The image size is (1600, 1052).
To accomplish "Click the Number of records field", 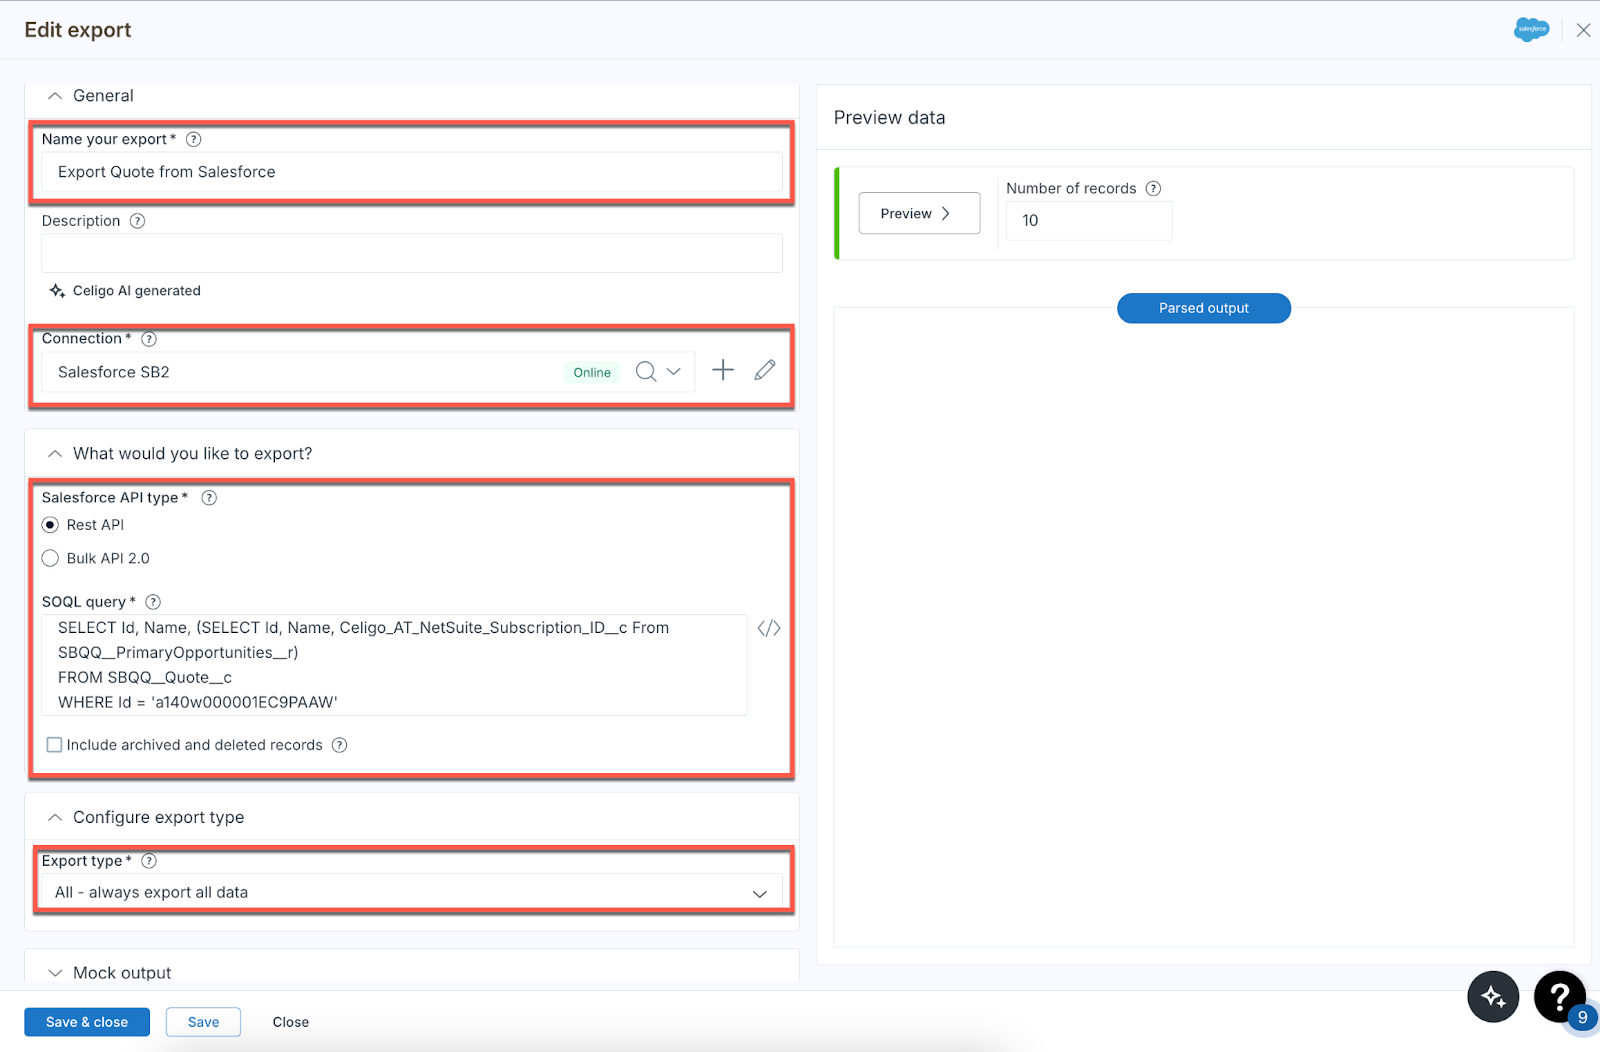I will [1089, 221].
